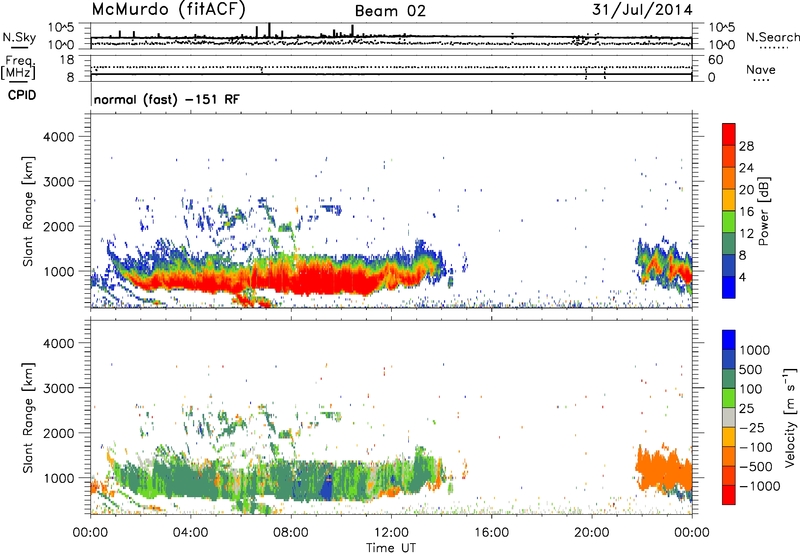Click the 28 tick on Power colorbar

tap(746, 146)
